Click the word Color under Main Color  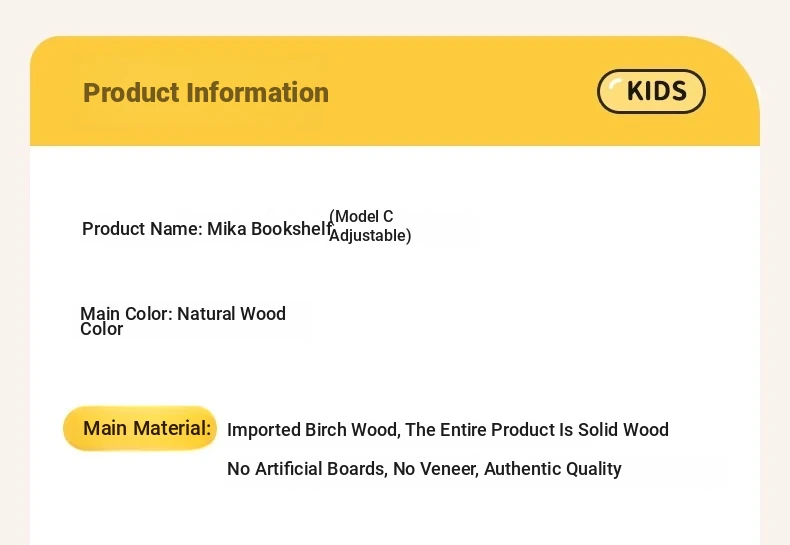101,329
